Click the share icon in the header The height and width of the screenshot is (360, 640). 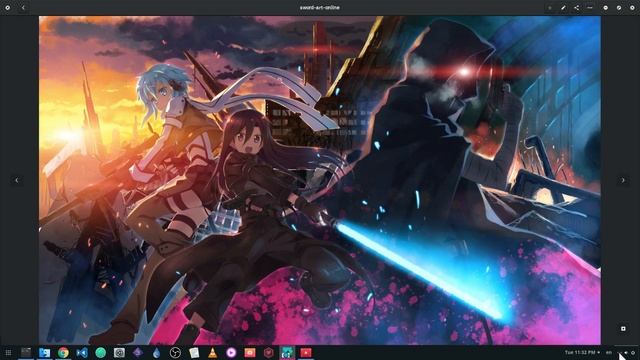coord(576,8)
